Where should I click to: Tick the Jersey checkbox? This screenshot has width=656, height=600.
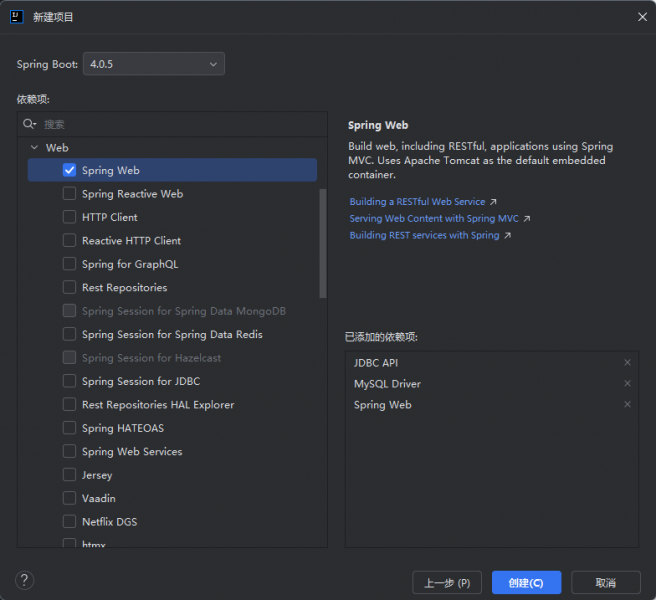[x=69, y=474]
